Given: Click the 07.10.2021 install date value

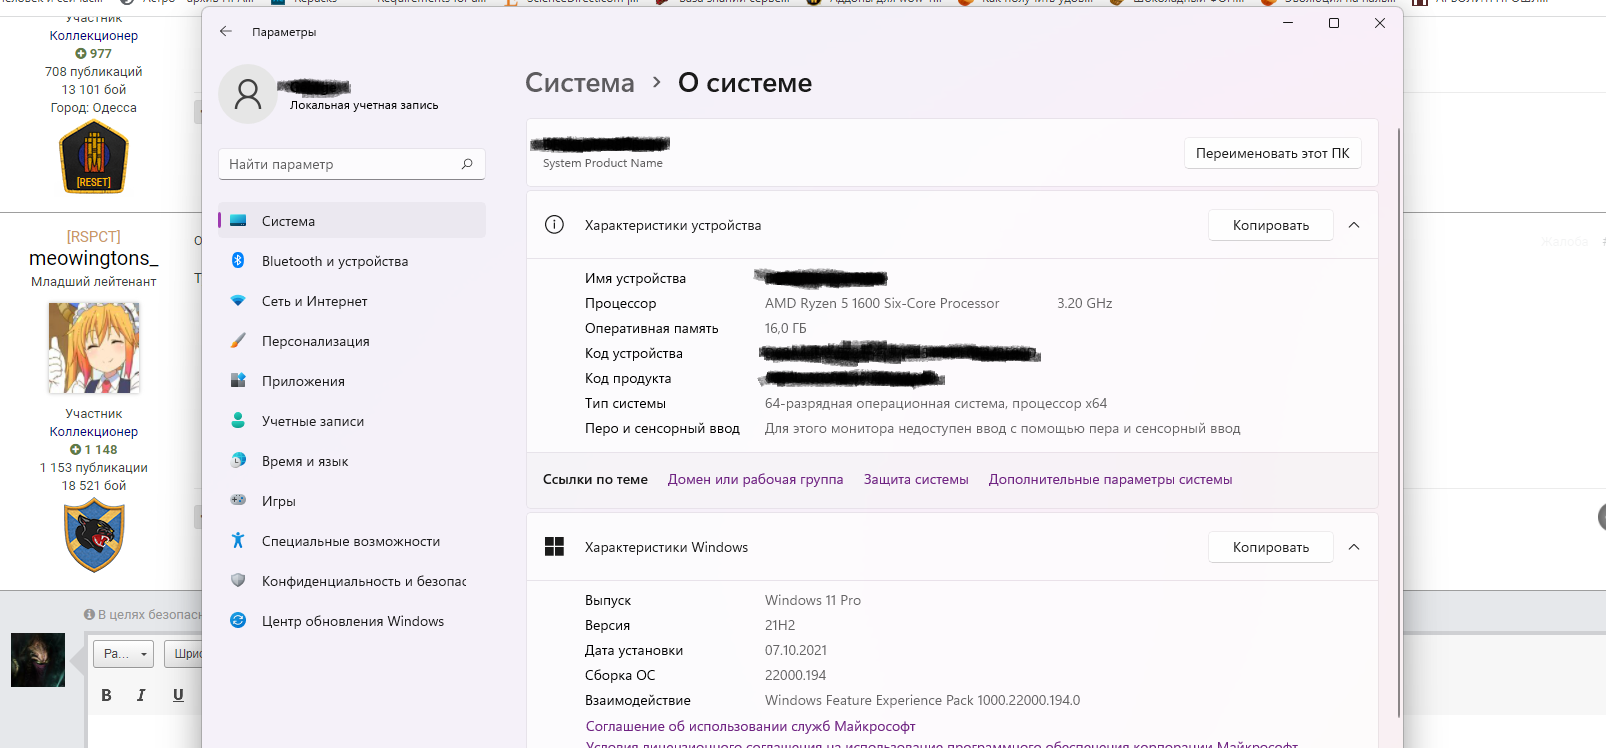Looking at the screenshot, I should (796, 650).
